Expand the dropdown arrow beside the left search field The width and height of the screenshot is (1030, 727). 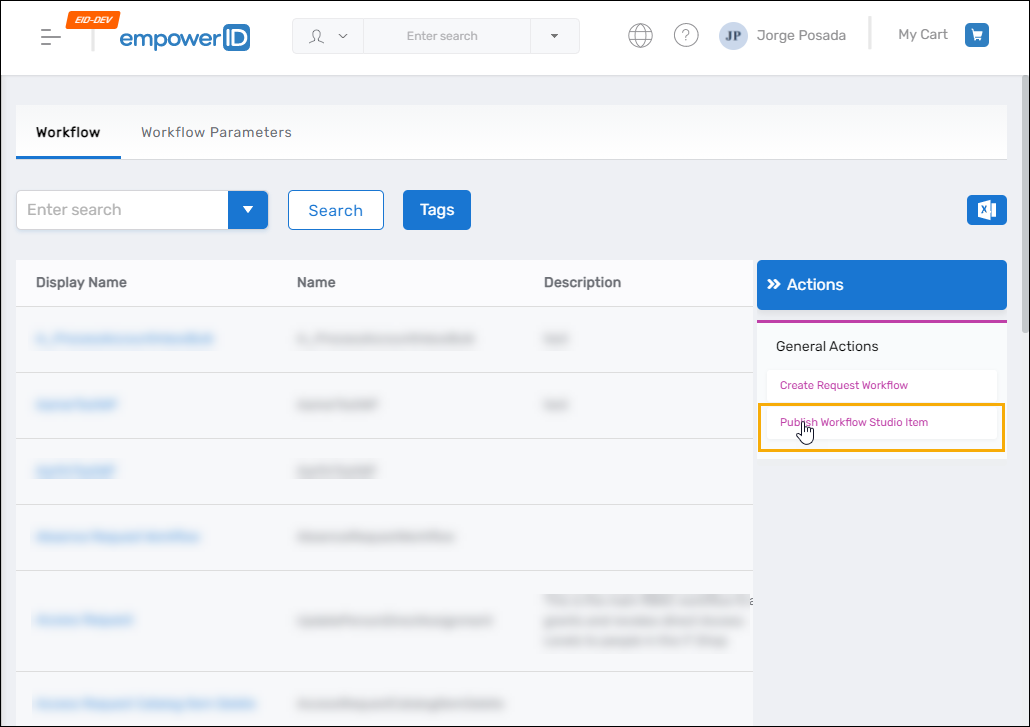[248, 210]
